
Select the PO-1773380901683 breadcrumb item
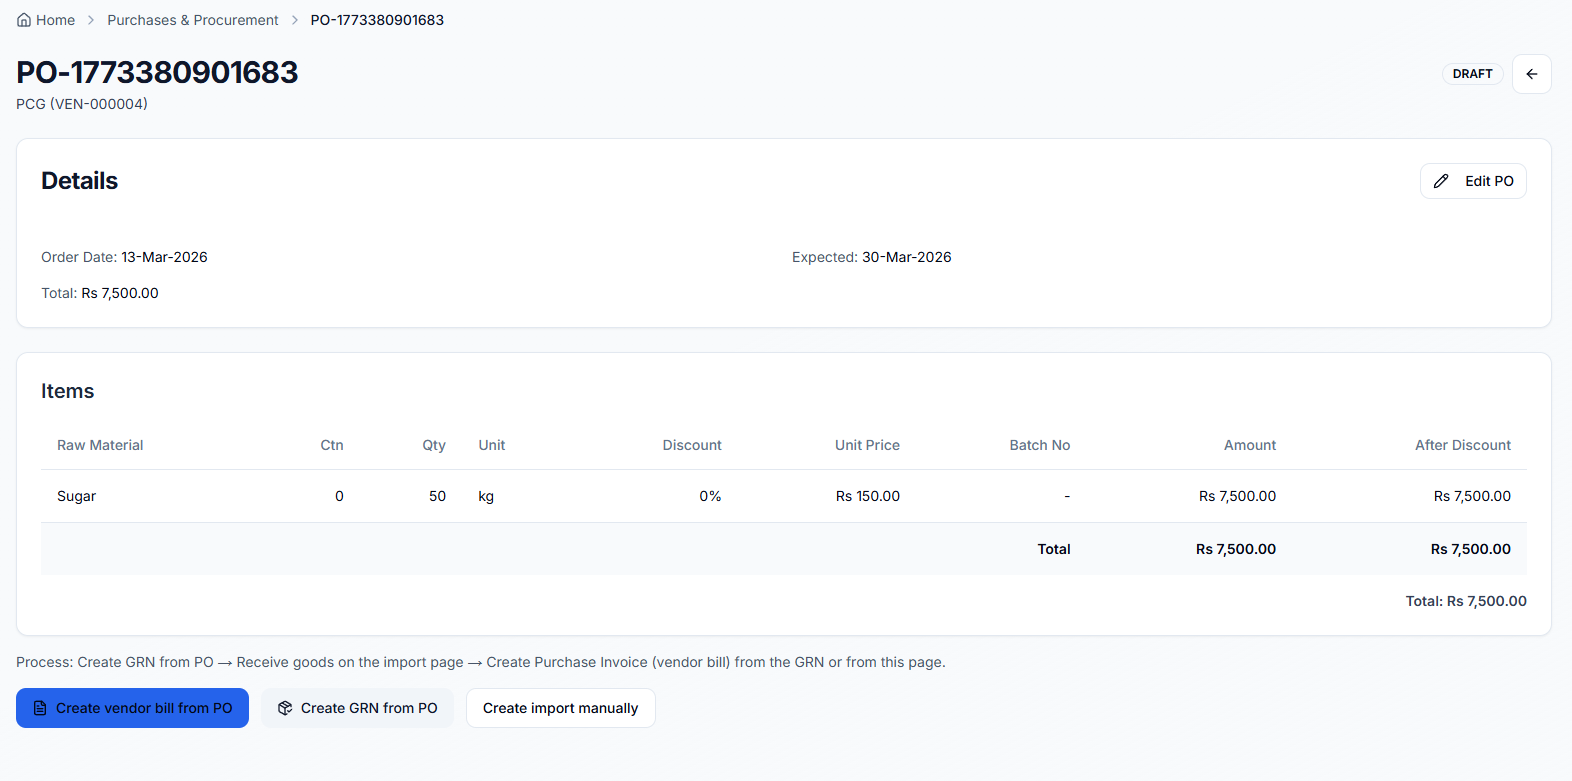[377, 20]
